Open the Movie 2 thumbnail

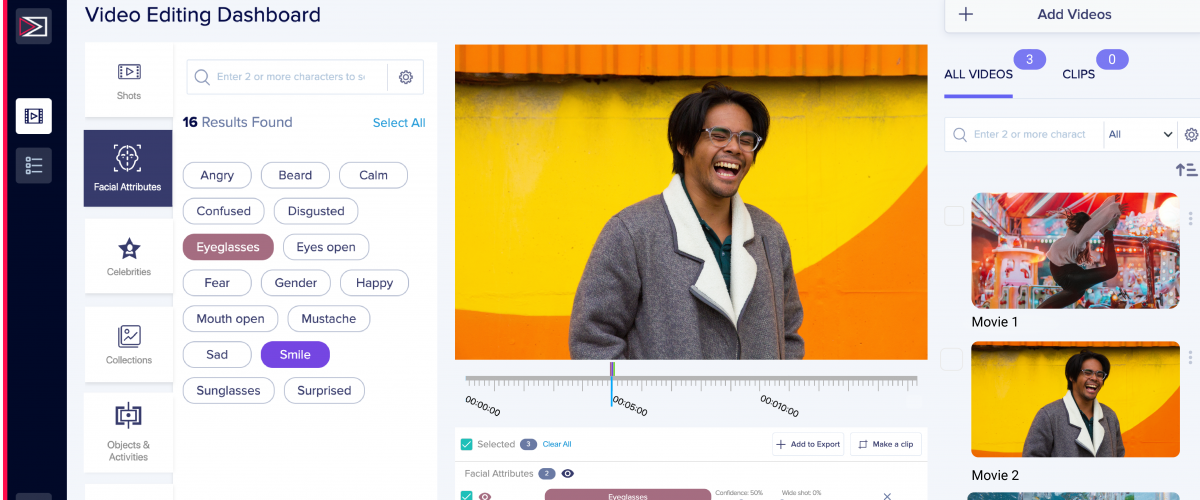point(1075,401)
